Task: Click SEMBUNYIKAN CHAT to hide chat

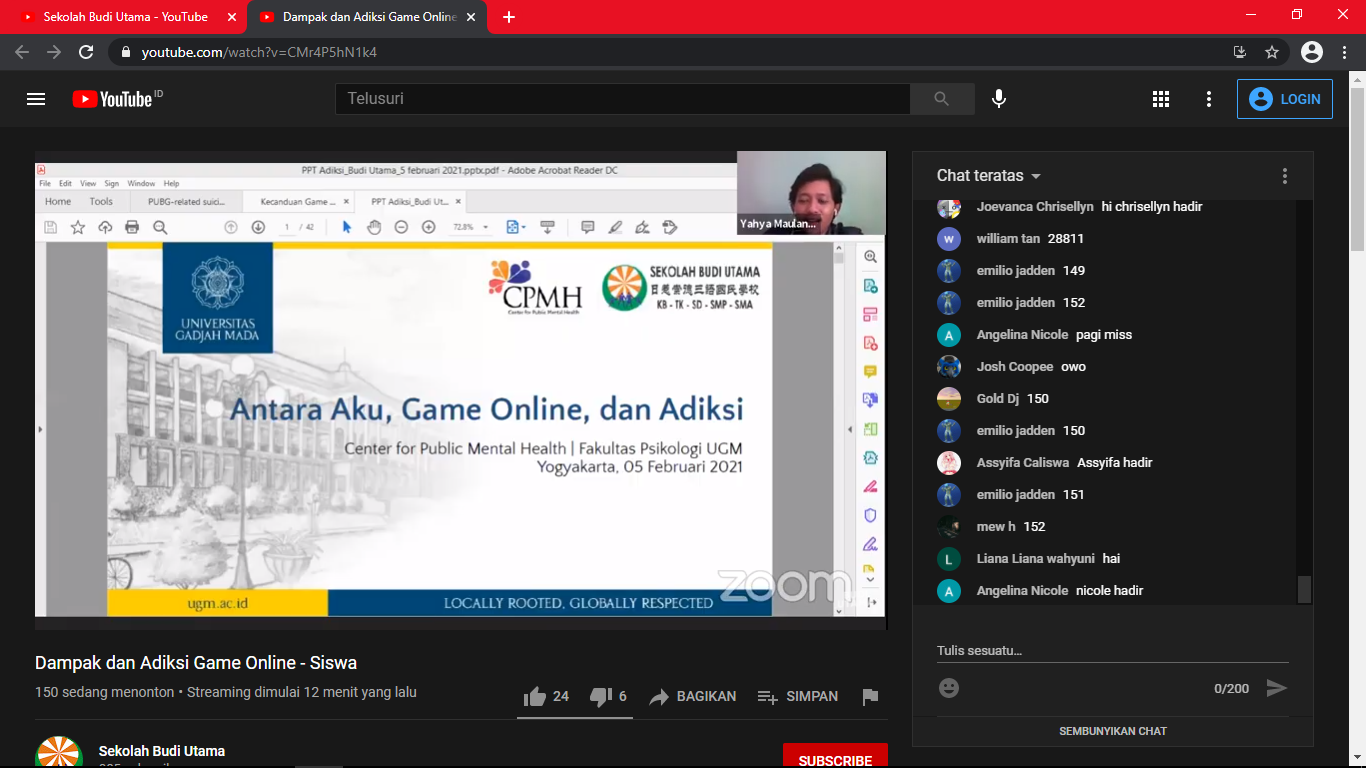Action: pos(1112,731)
